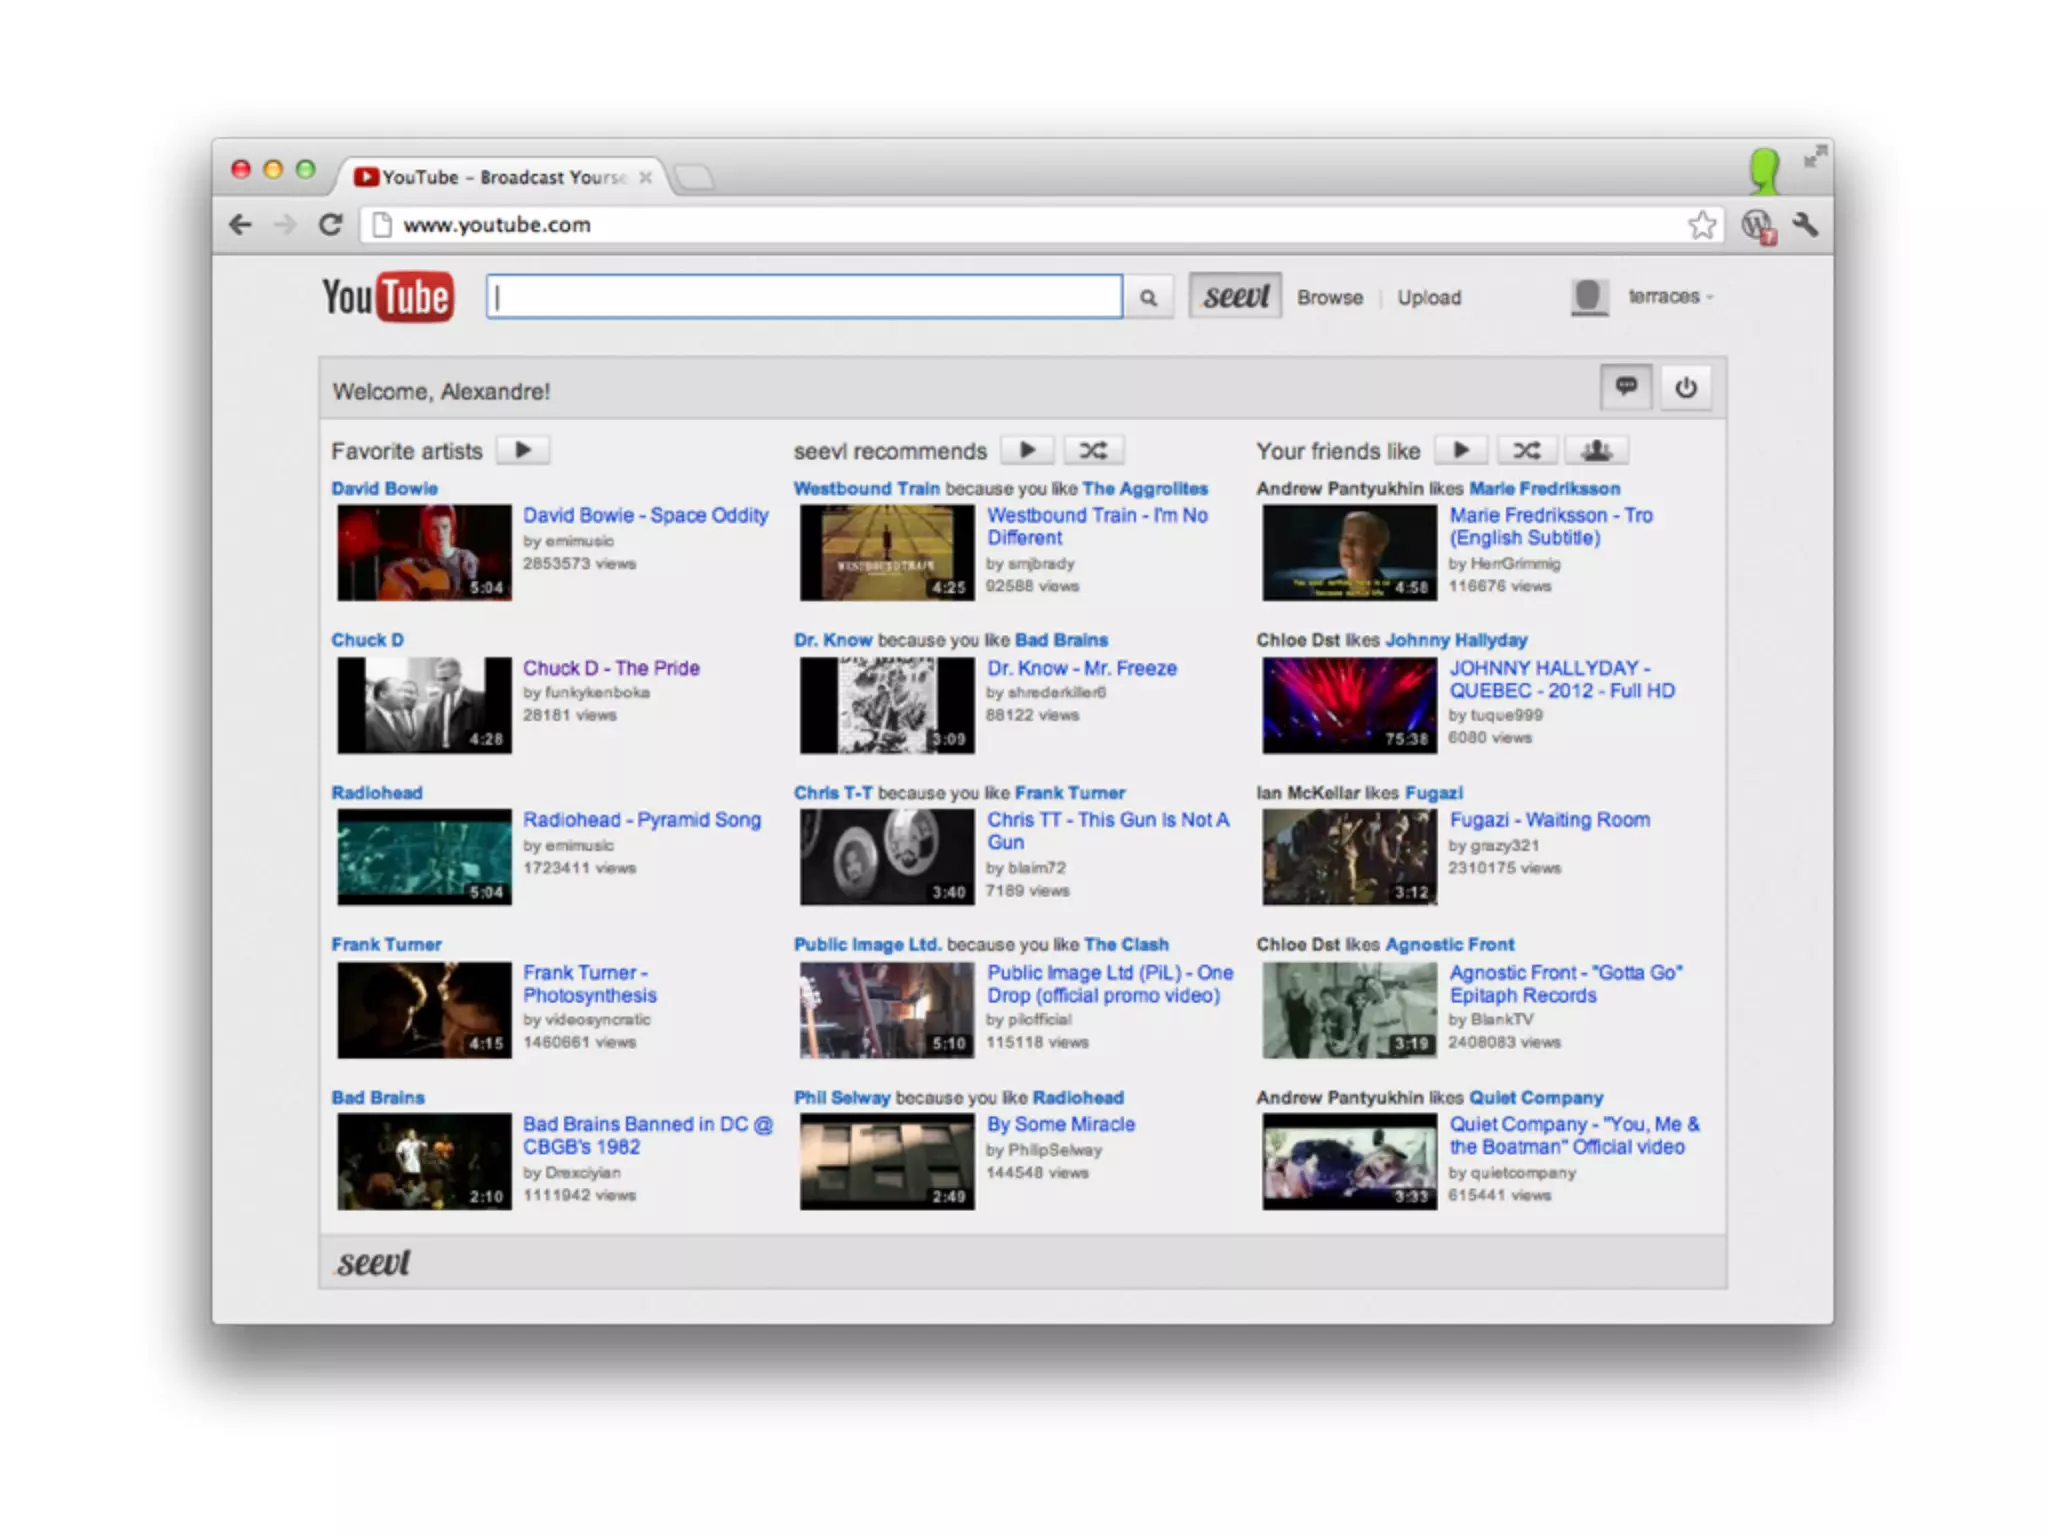The height and width of the screenshot is (1536, 2048).
Task: Click the friends icon beside shuffle
Action: (1596, 450)
